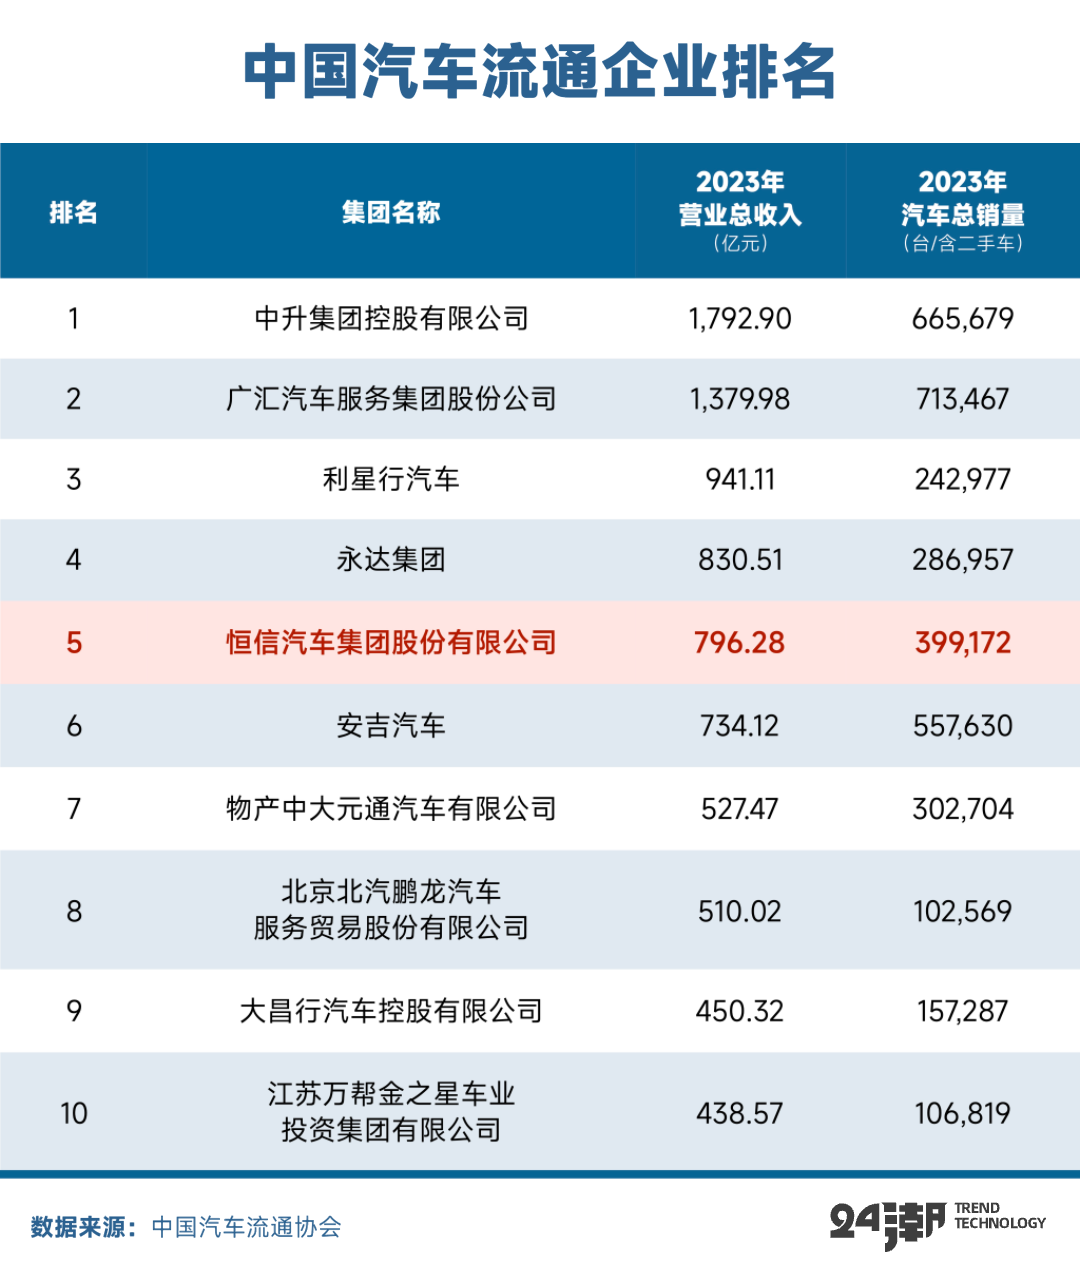The image size is (1080, 1278).
Task: Click TREND TECHNOLOGY text
Action: 999,1216
